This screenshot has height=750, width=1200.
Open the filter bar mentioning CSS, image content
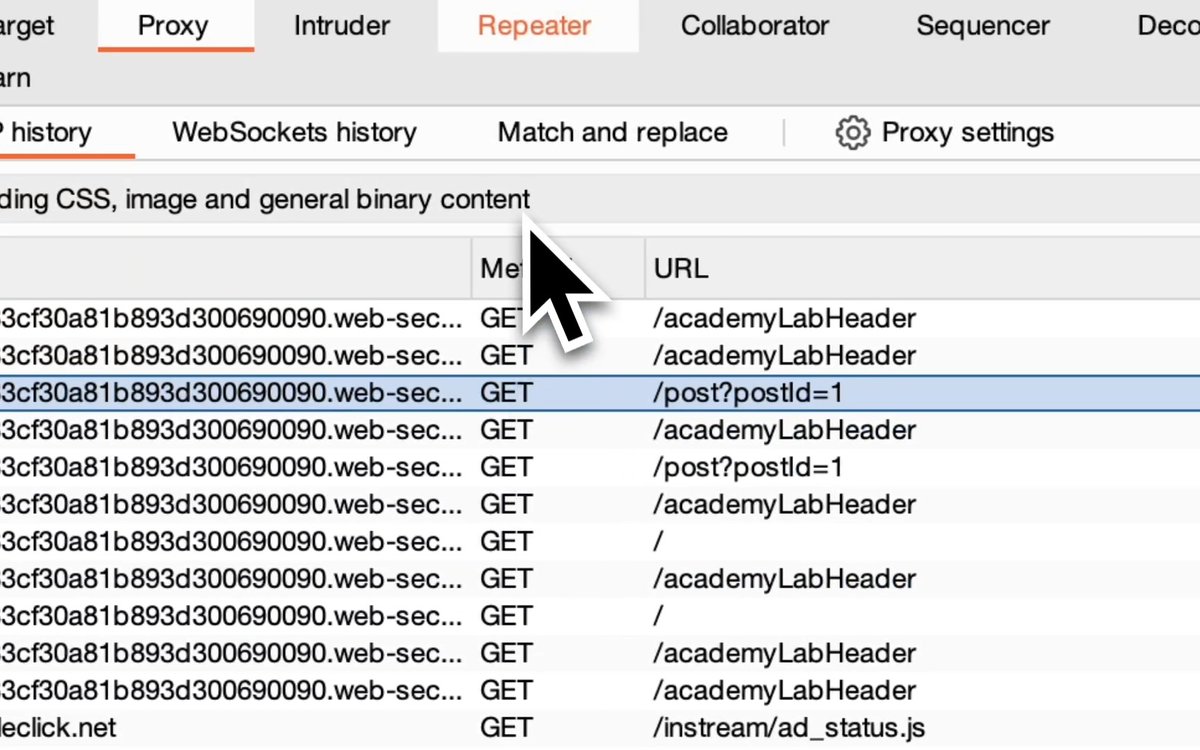tap(600, 200)
